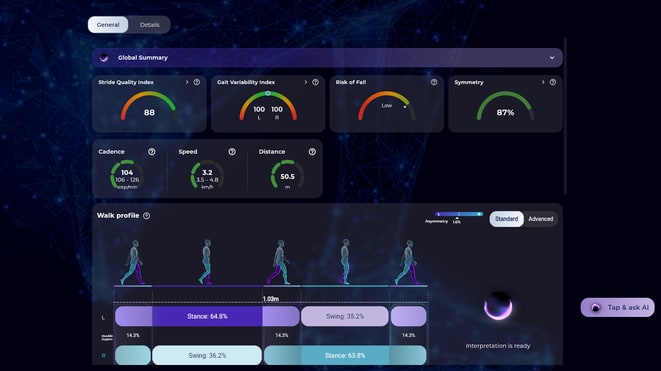This screenshot has height=371, width=661.
Task: Show help for Stride Quality Index
Action: point(197,82)
